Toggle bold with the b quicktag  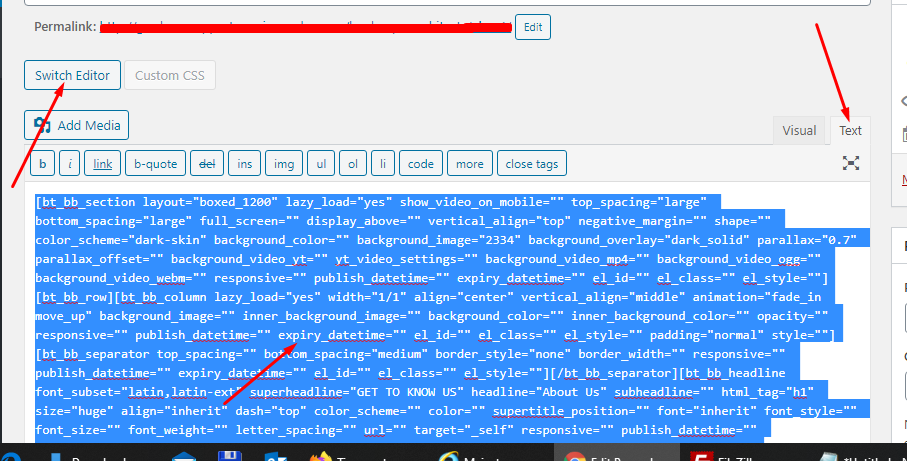pyautogui.click(x=43, y=163)
